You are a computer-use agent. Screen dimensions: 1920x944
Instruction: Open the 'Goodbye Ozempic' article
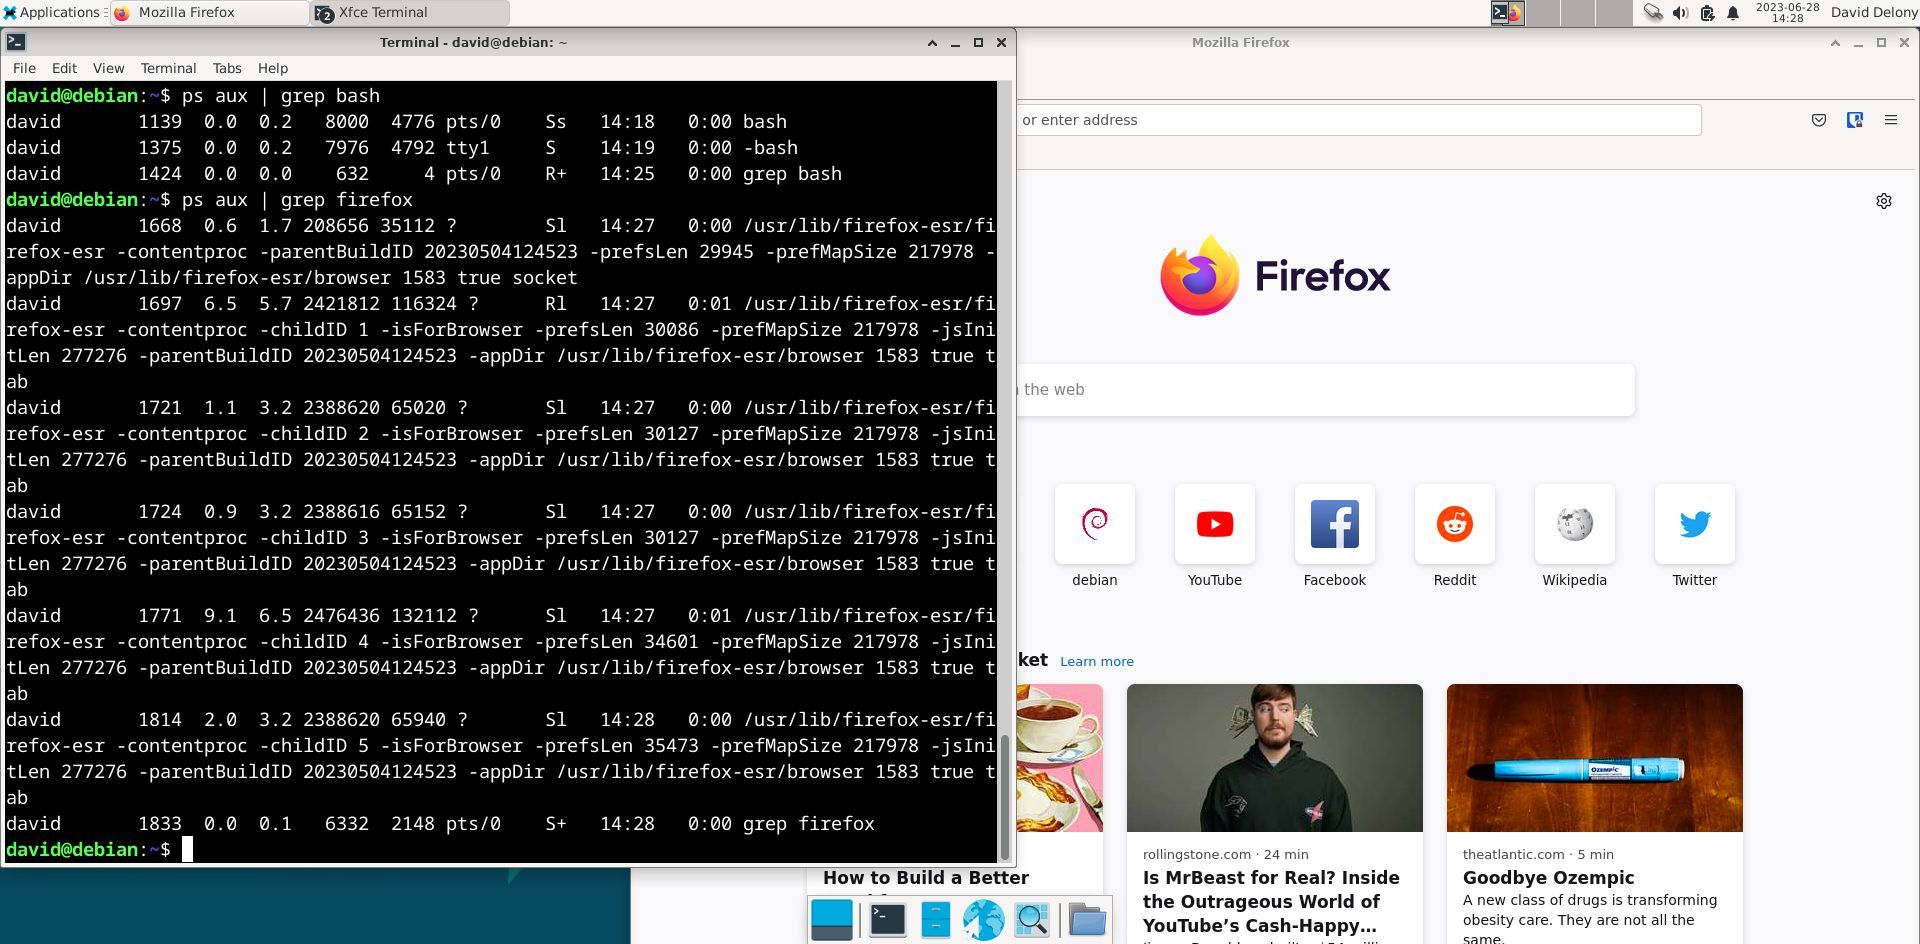(1548, 877)
